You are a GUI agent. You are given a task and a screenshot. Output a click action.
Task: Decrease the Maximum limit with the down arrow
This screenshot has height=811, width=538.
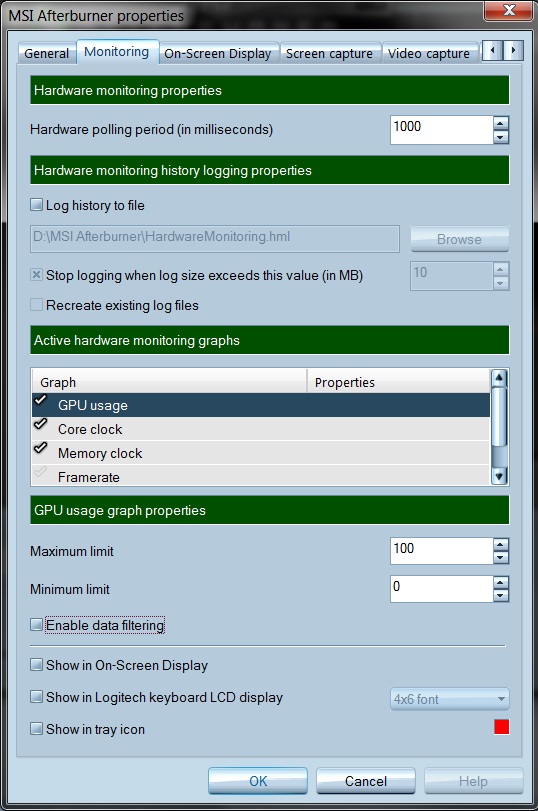tap(500, 558)
